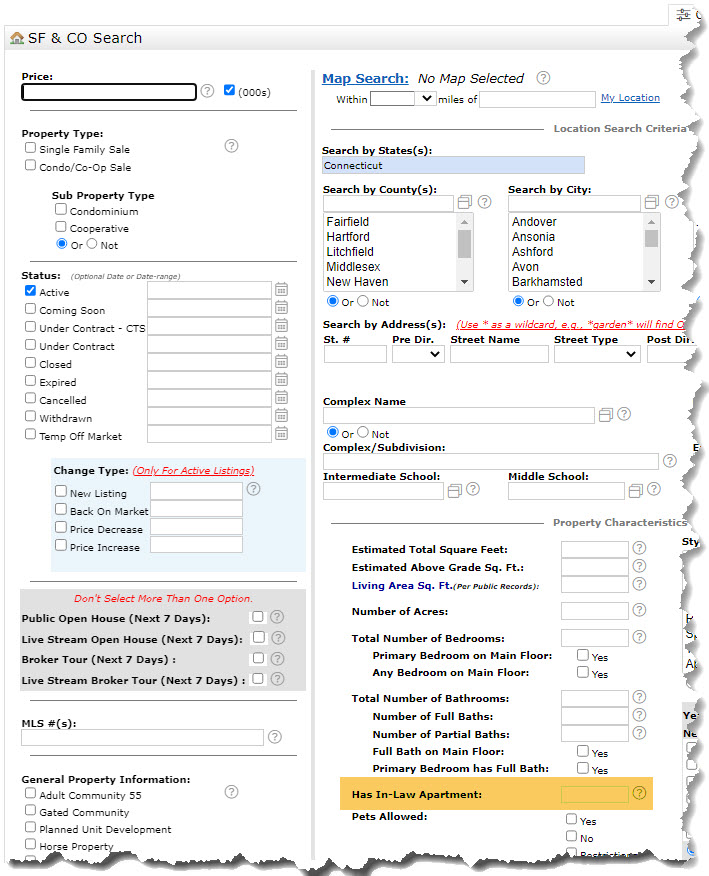Open Complex Name picklist popup icon
709x876 pixels.
[606, 415]
